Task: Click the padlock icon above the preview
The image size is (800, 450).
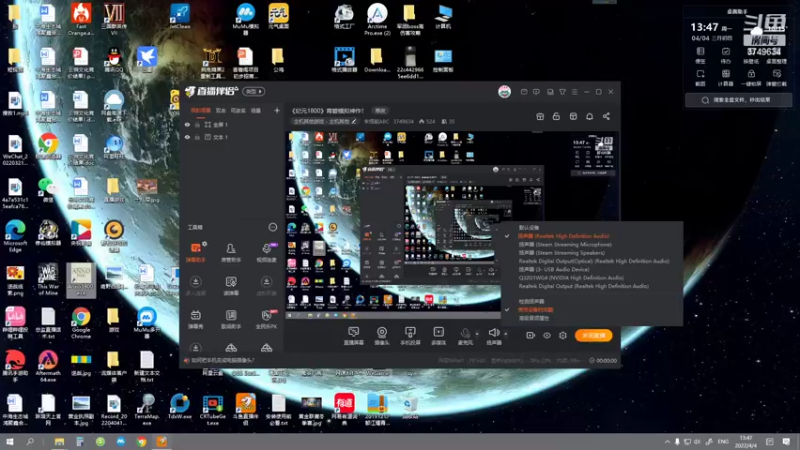Action: coord(556,116)
